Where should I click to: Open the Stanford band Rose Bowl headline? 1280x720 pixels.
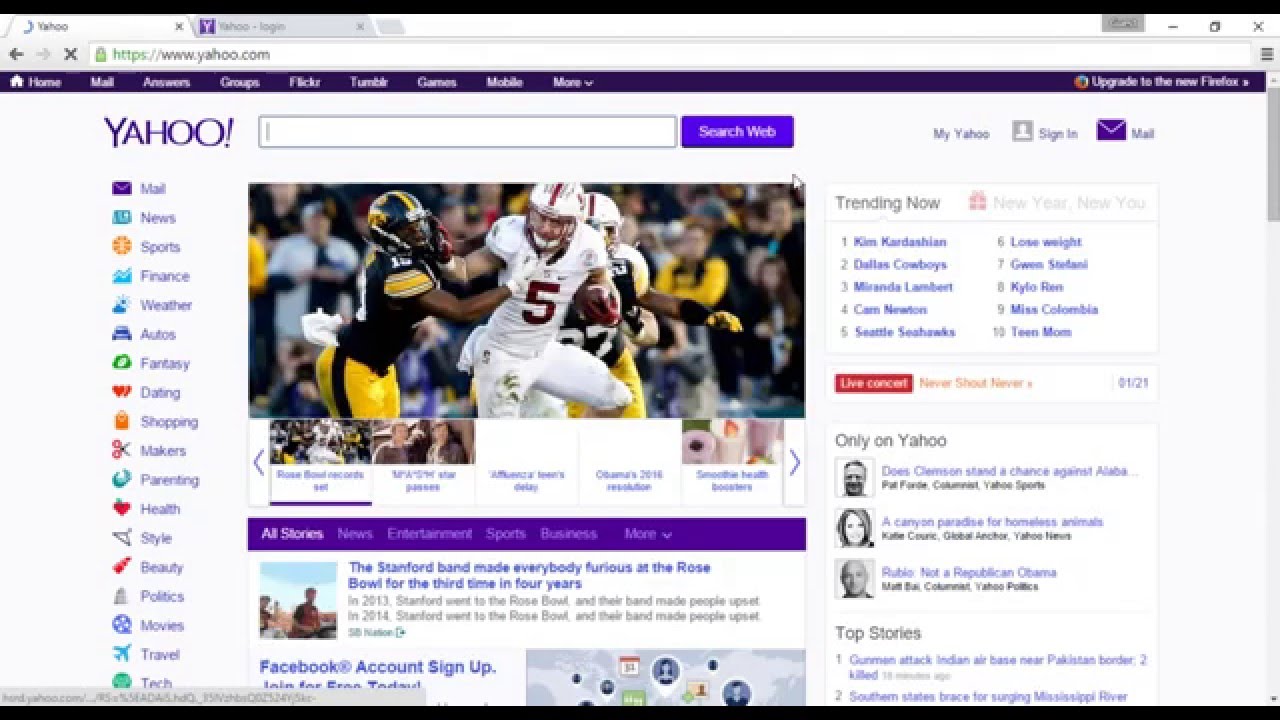click(529, 575)
